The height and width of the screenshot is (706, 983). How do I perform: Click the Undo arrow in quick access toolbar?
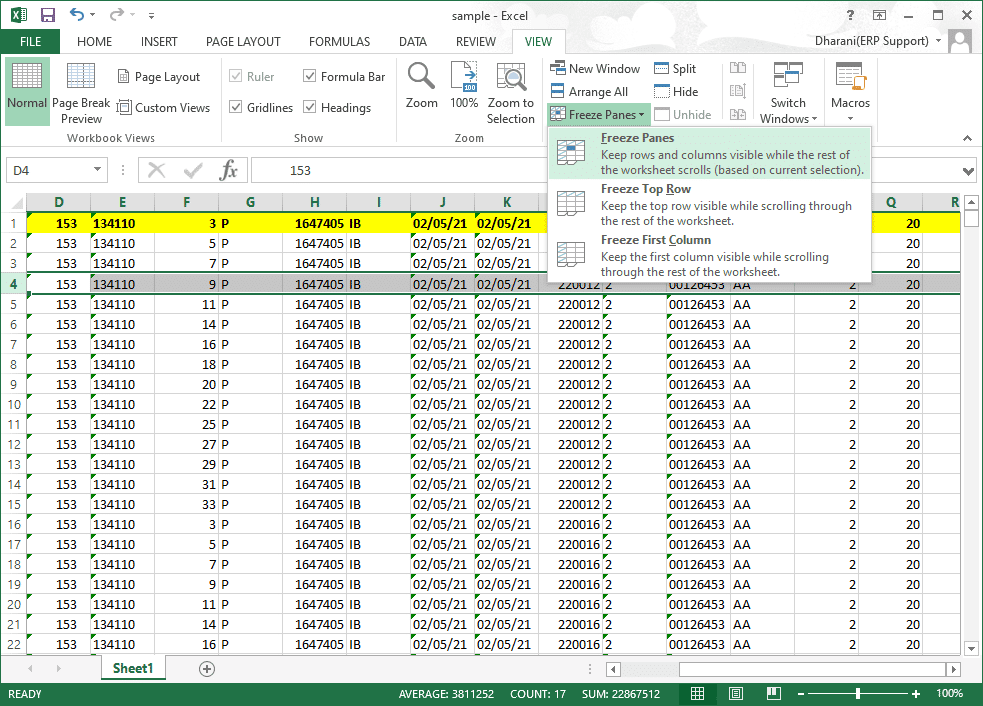(x=78, y=15)
